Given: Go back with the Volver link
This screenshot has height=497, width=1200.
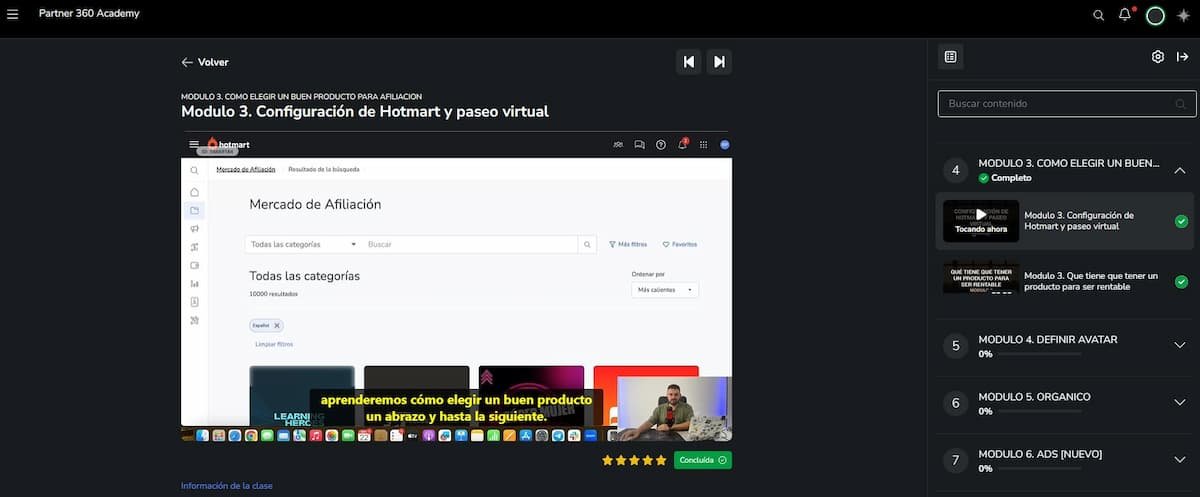Looking at the screenshot, I should [205, 62].
